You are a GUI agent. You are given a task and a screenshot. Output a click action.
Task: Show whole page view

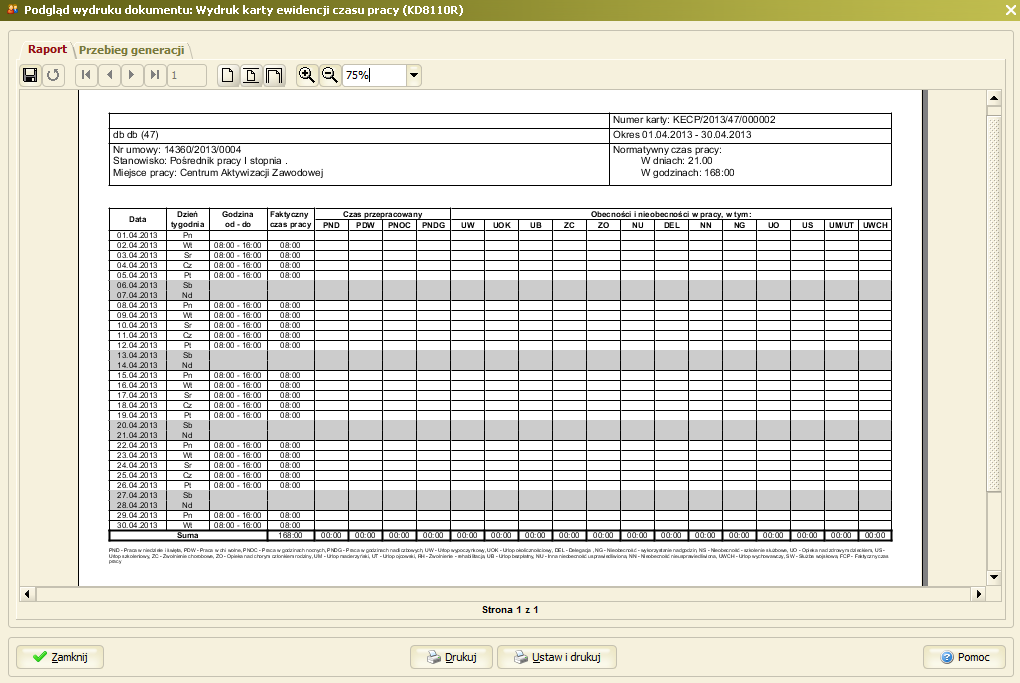pyautogui.click(x=227, y=75)
